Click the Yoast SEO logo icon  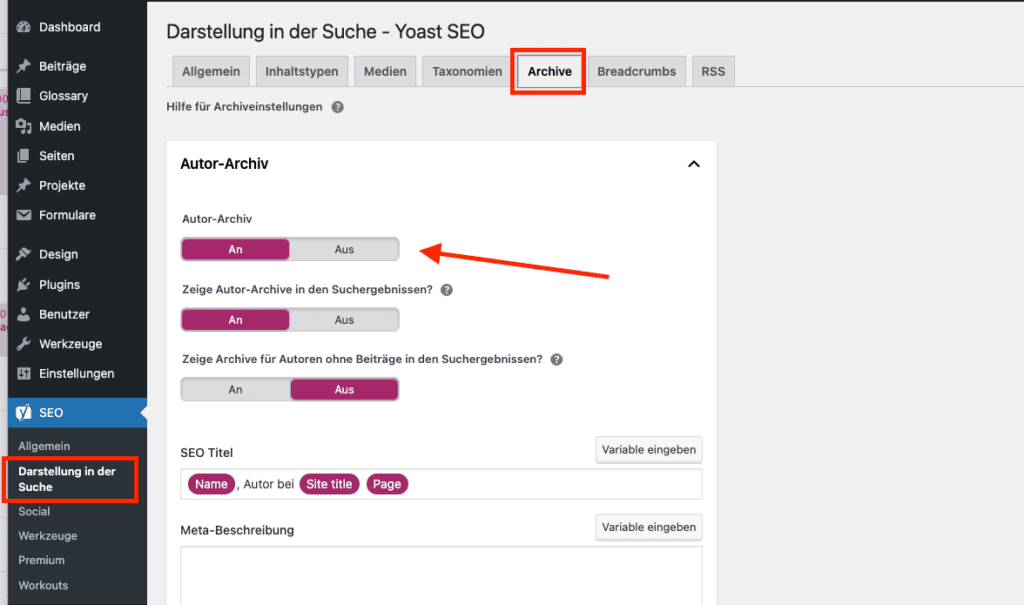(x=24, y=413)
